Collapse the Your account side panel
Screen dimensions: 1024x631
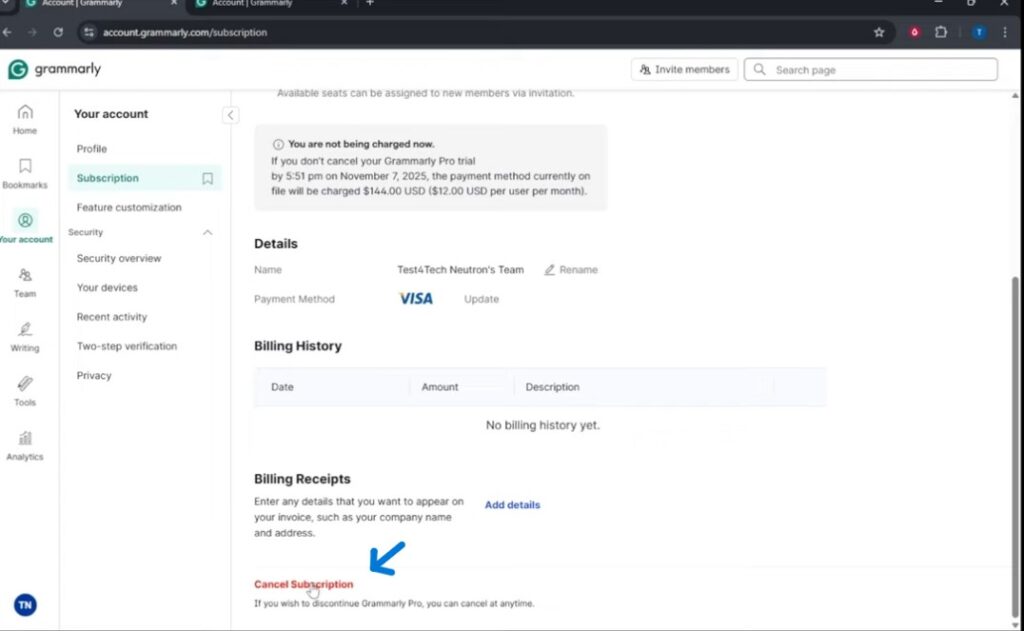tap(231, 115)
